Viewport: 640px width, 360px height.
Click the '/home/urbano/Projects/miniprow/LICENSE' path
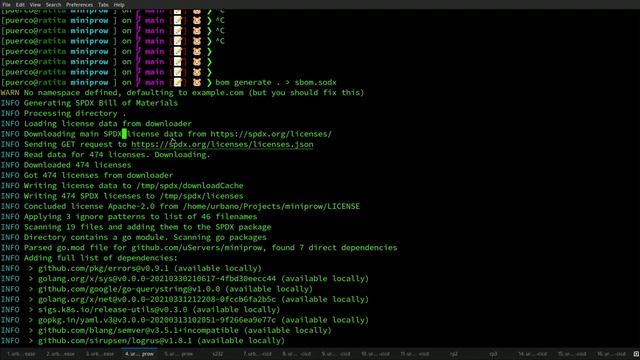click(x=271, y=207)
